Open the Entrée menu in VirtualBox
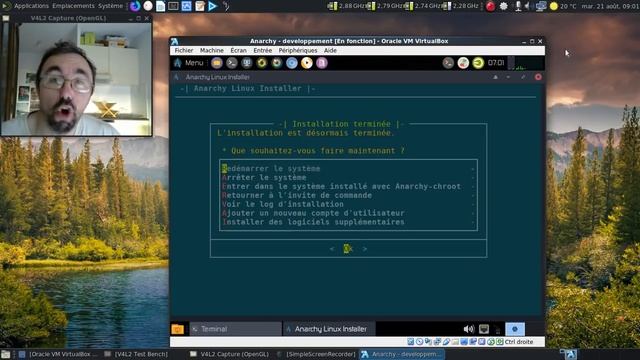The height and width of the screenshot is (360, 640). [x=262, y=51]
